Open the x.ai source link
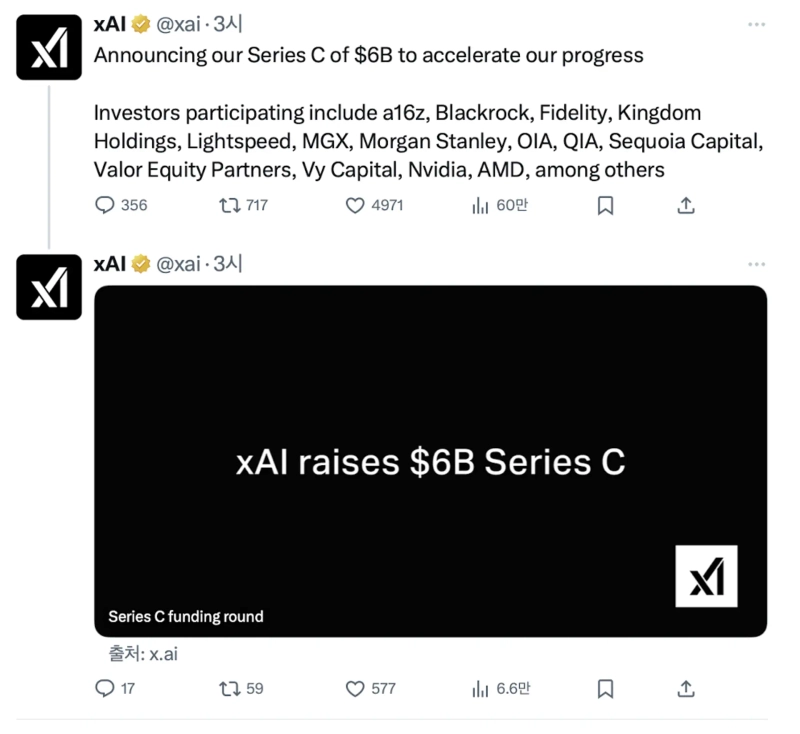The height and width of the screenshot is (734, 800). [162, 654]
